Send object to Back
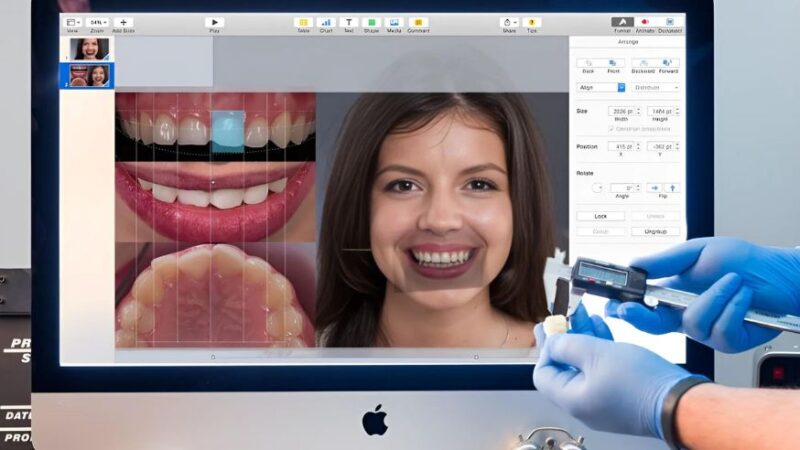Screen dimensions: 800x450 pyautogui.click(x=588, y=63)
